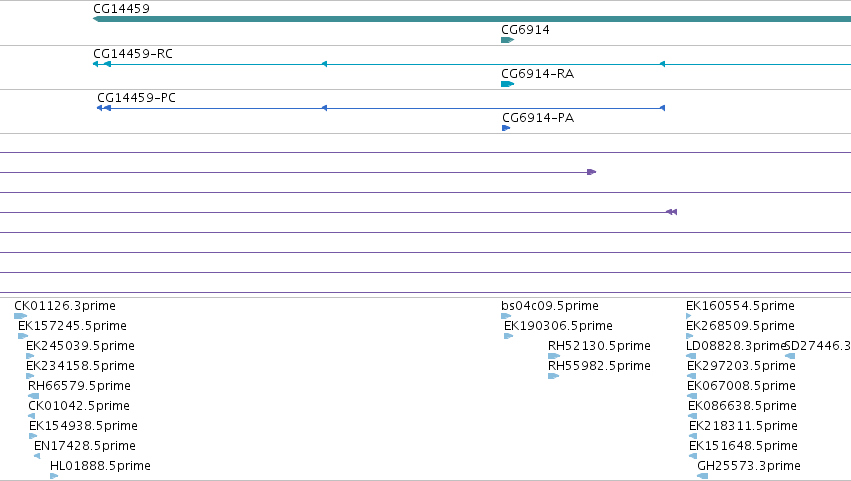
Task: Click the EK154938.5prime EST arrow glyph
Action: point(33,436)
